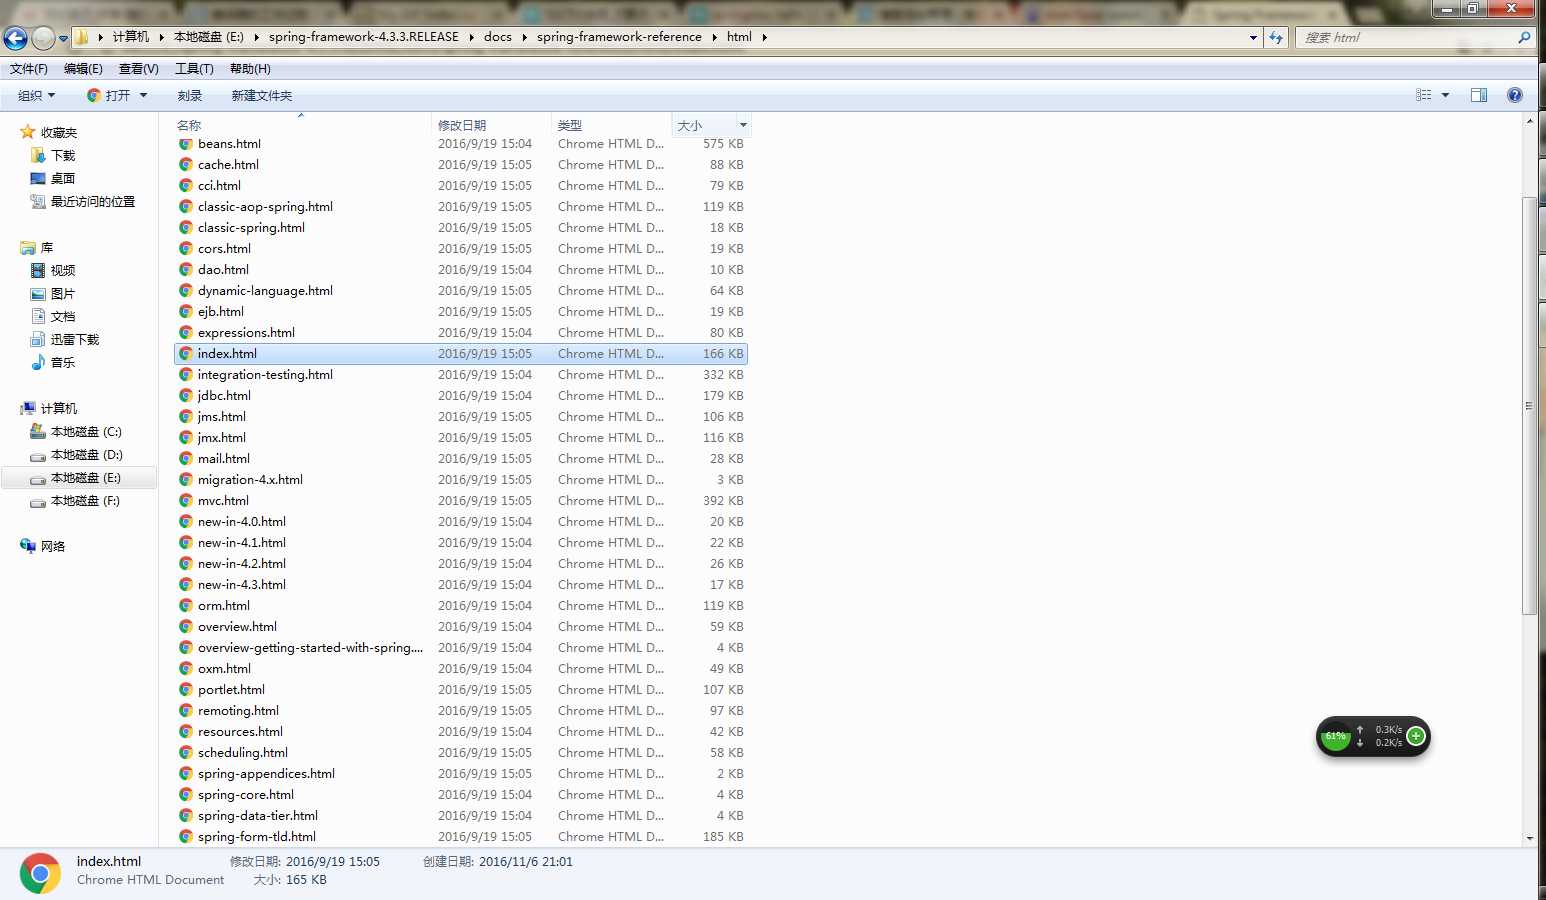Expand the breadcrumb arrow after html
This screenshot has width=1546, height=900.
[764, 37]
